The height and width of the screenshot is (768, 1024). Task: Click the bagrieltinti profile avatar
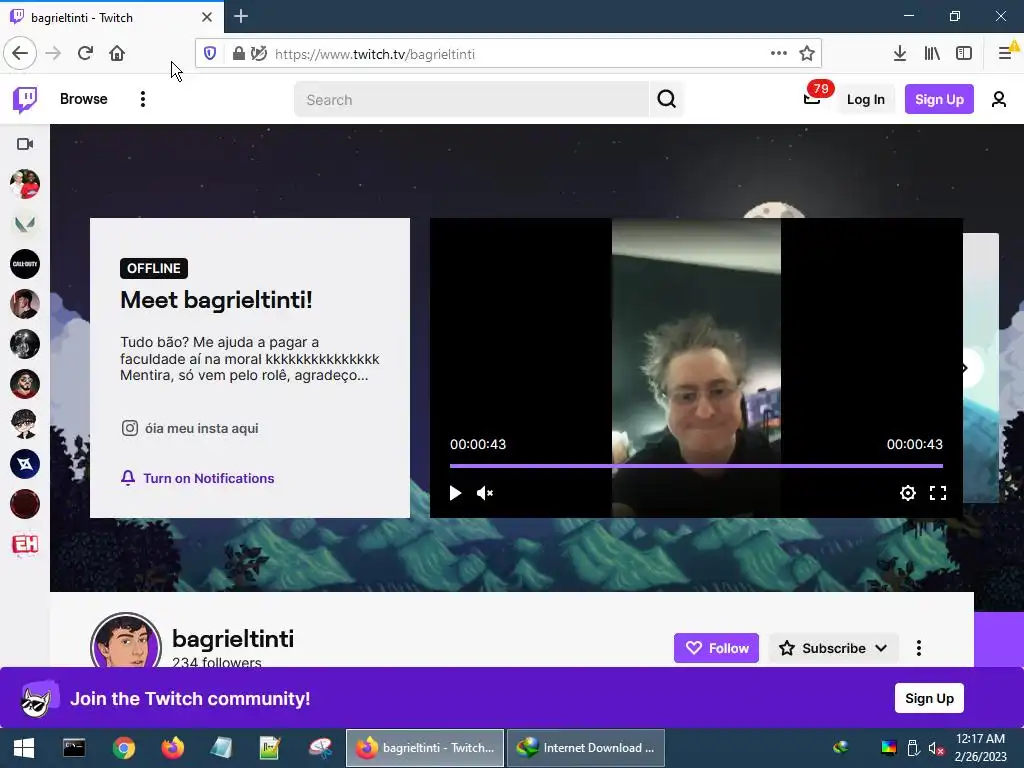coord(125,641)
